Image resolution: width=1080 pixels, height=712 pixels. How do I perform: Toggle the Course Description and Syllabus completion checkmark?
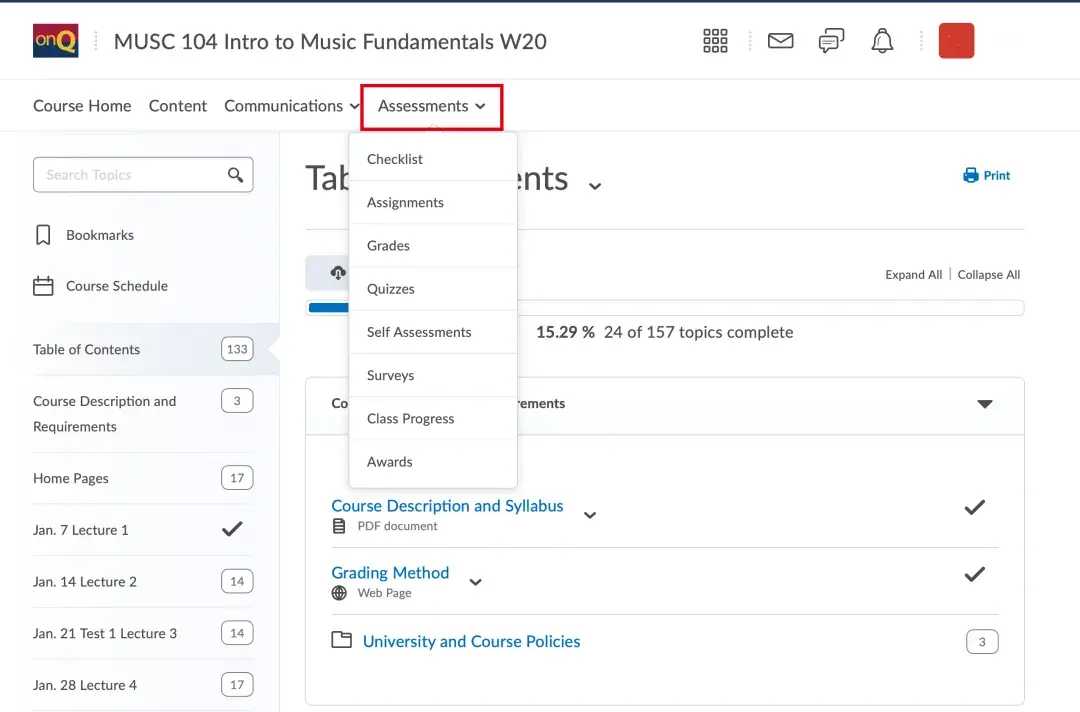tap(974, 507)
